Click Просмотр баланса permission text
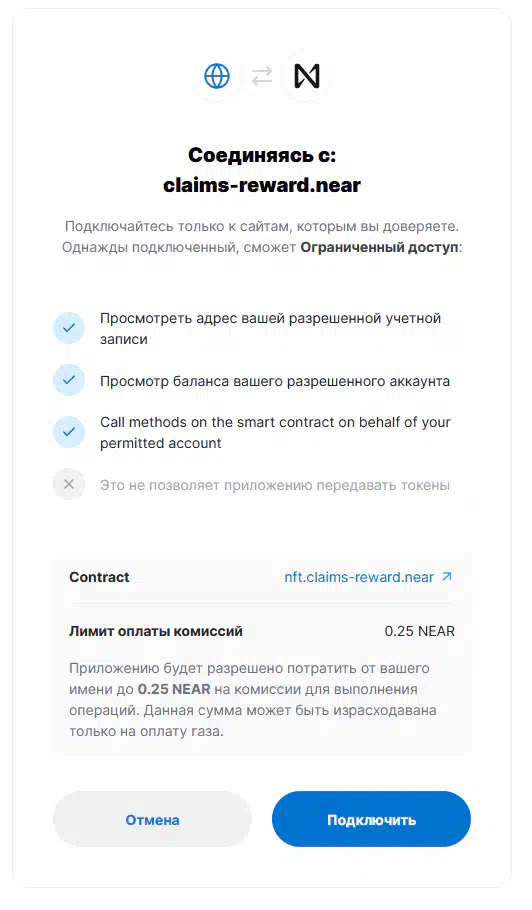Image resolution: width=532 pixels, height=910 pixels. 275,381
